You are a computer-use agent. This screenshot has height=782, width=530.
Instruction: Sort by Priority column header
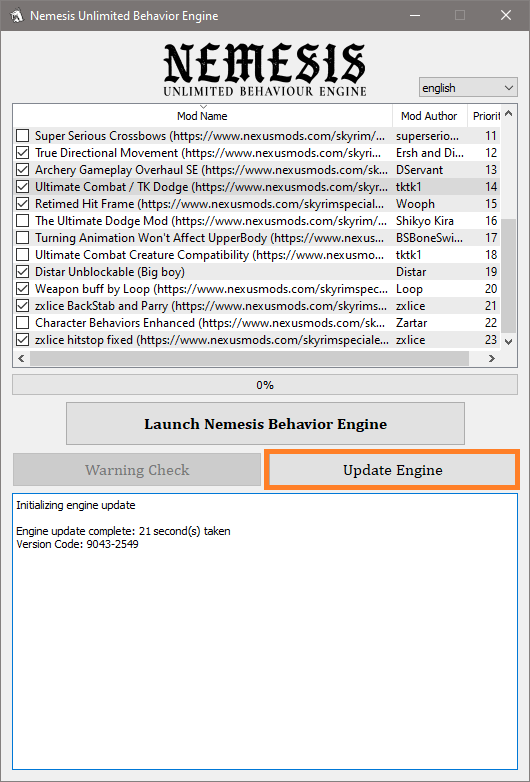click(485, 116)
